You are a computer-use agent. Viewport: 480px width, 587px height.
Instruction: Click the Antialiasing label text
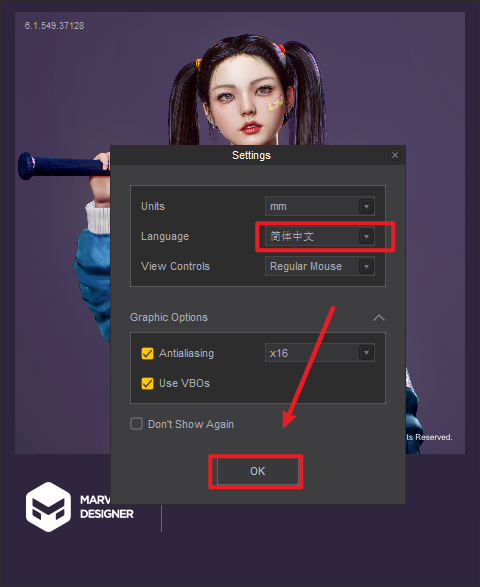coord(186,353)
